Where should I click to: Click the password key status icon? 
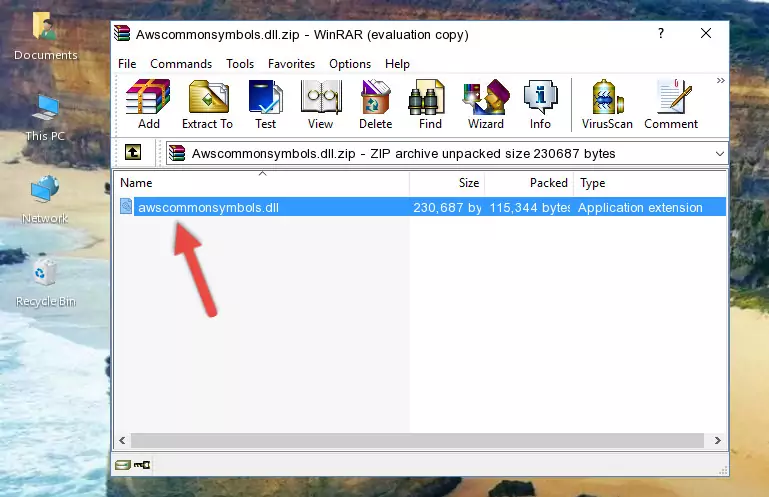142,465
